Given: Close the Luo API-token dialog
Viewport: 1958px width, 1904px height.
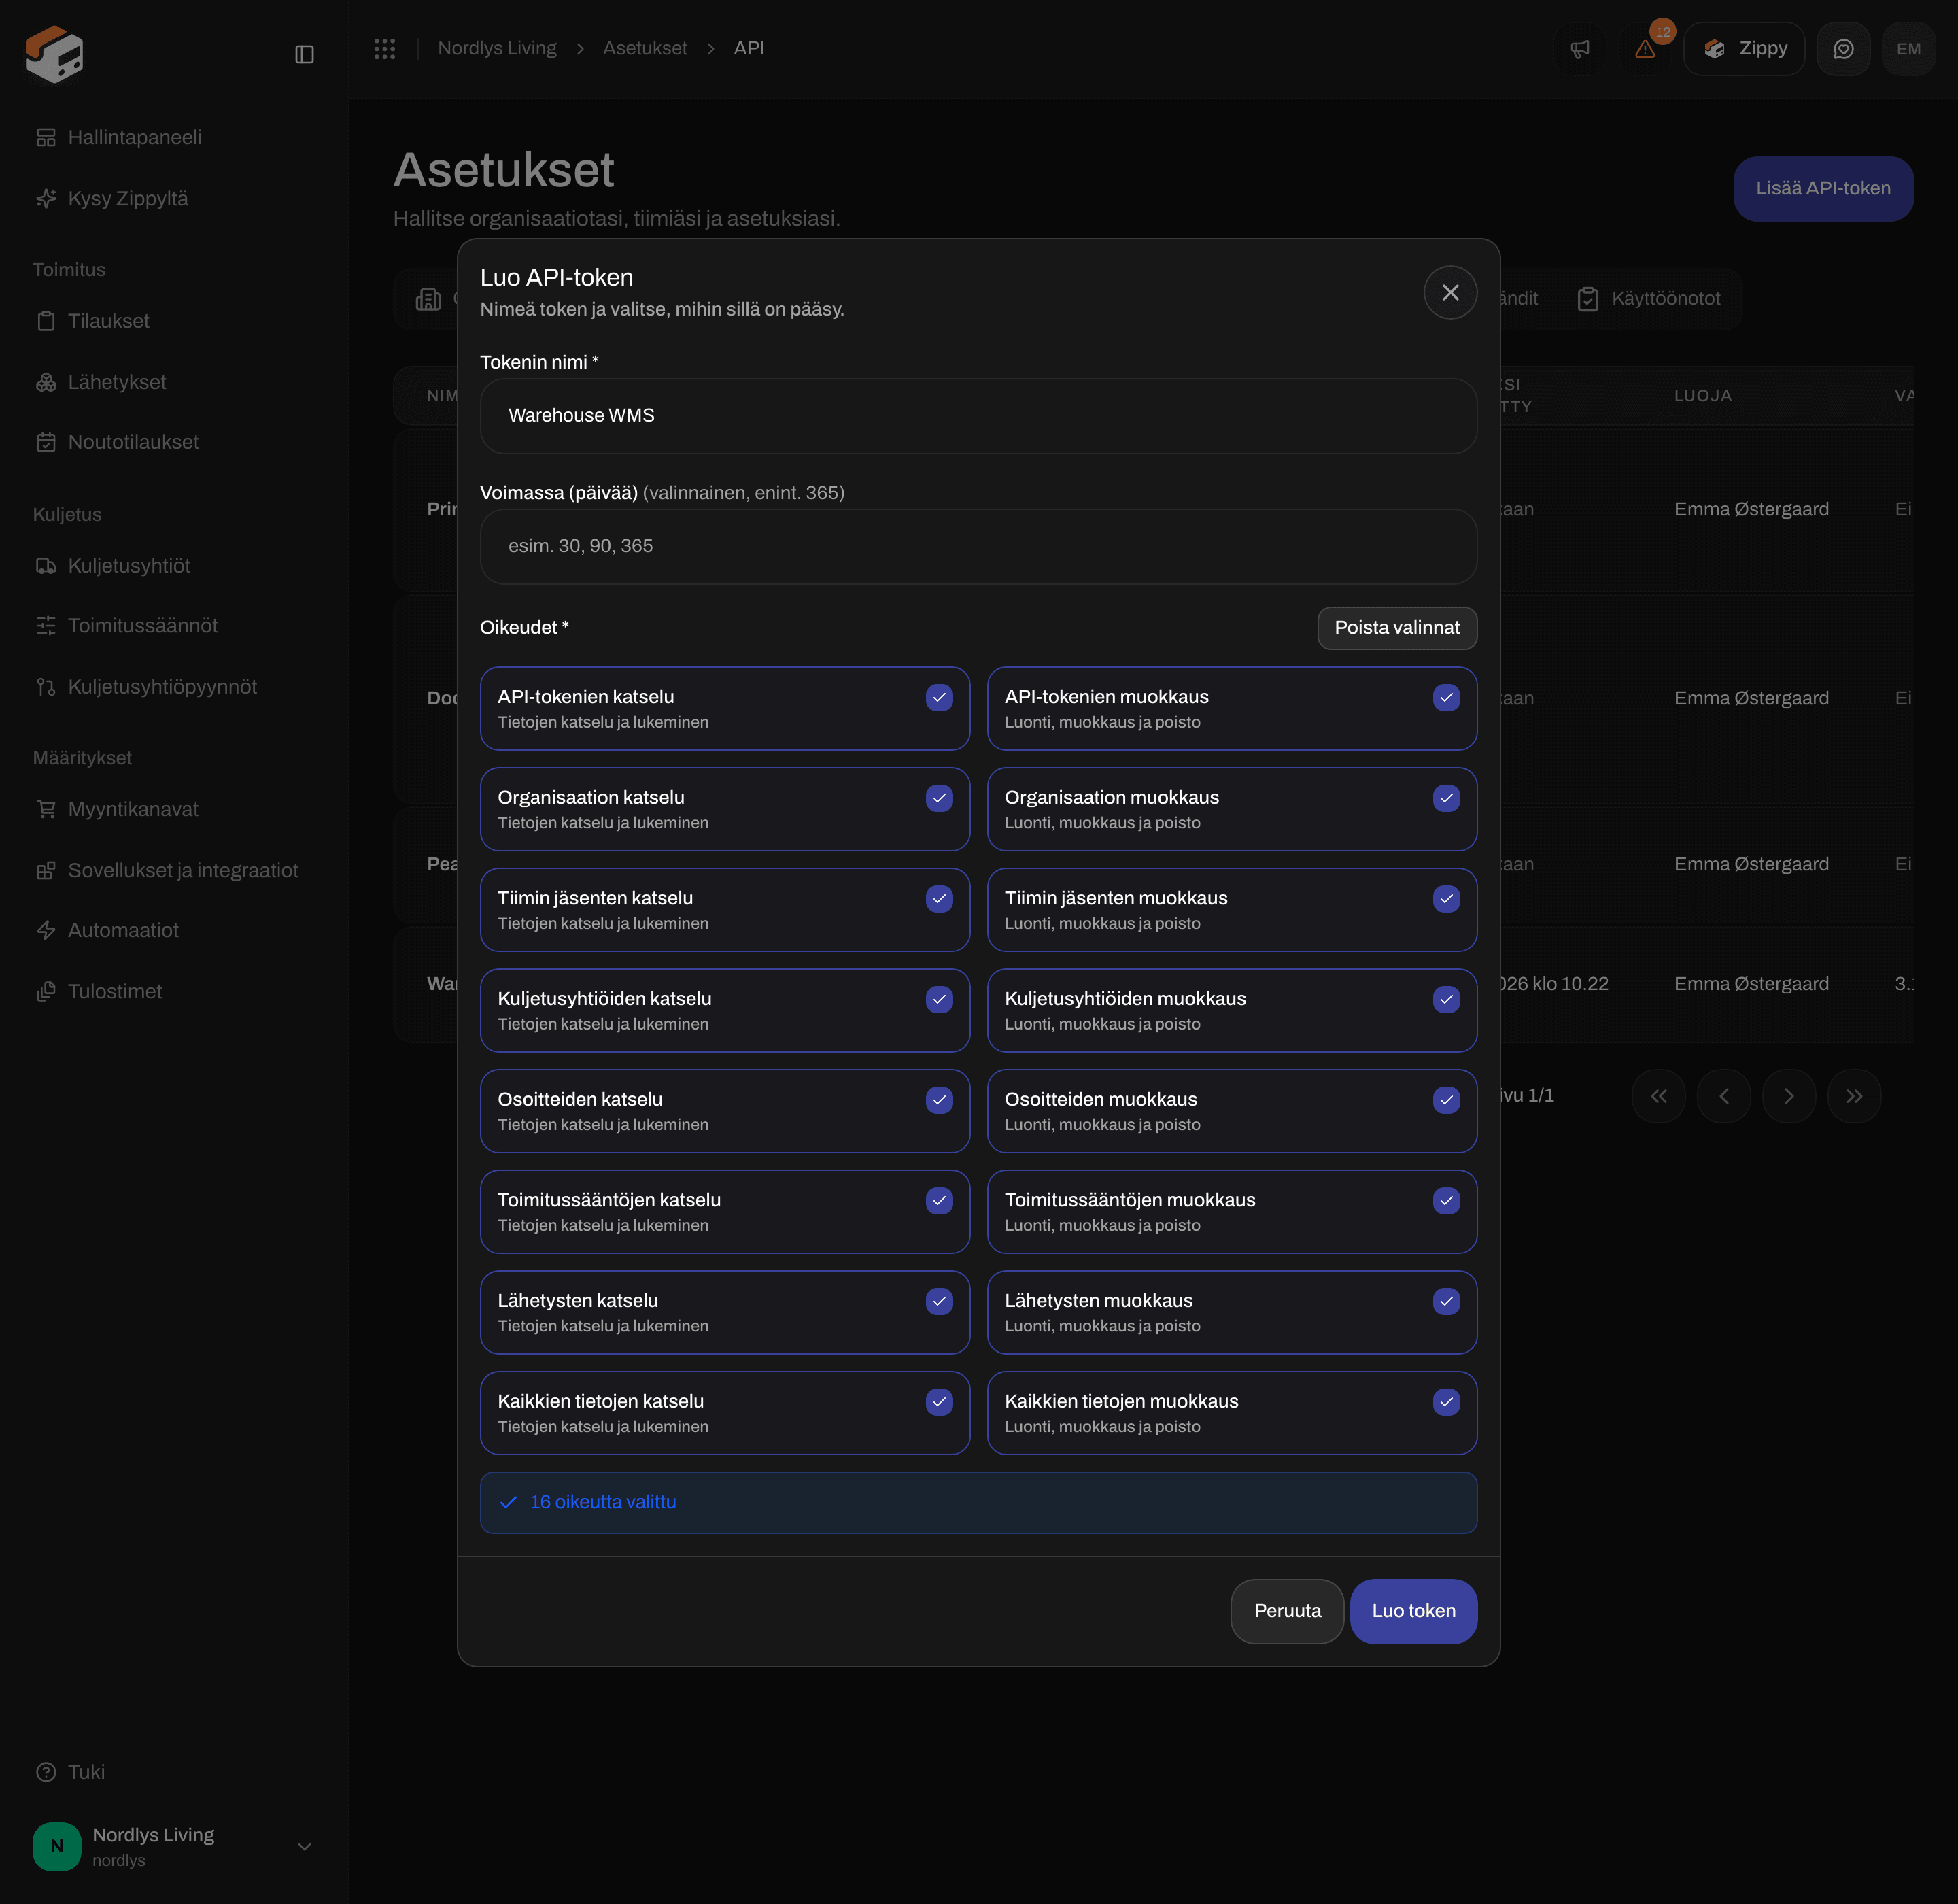Looking at the screenshot, I should click(x=1450, y=292).
